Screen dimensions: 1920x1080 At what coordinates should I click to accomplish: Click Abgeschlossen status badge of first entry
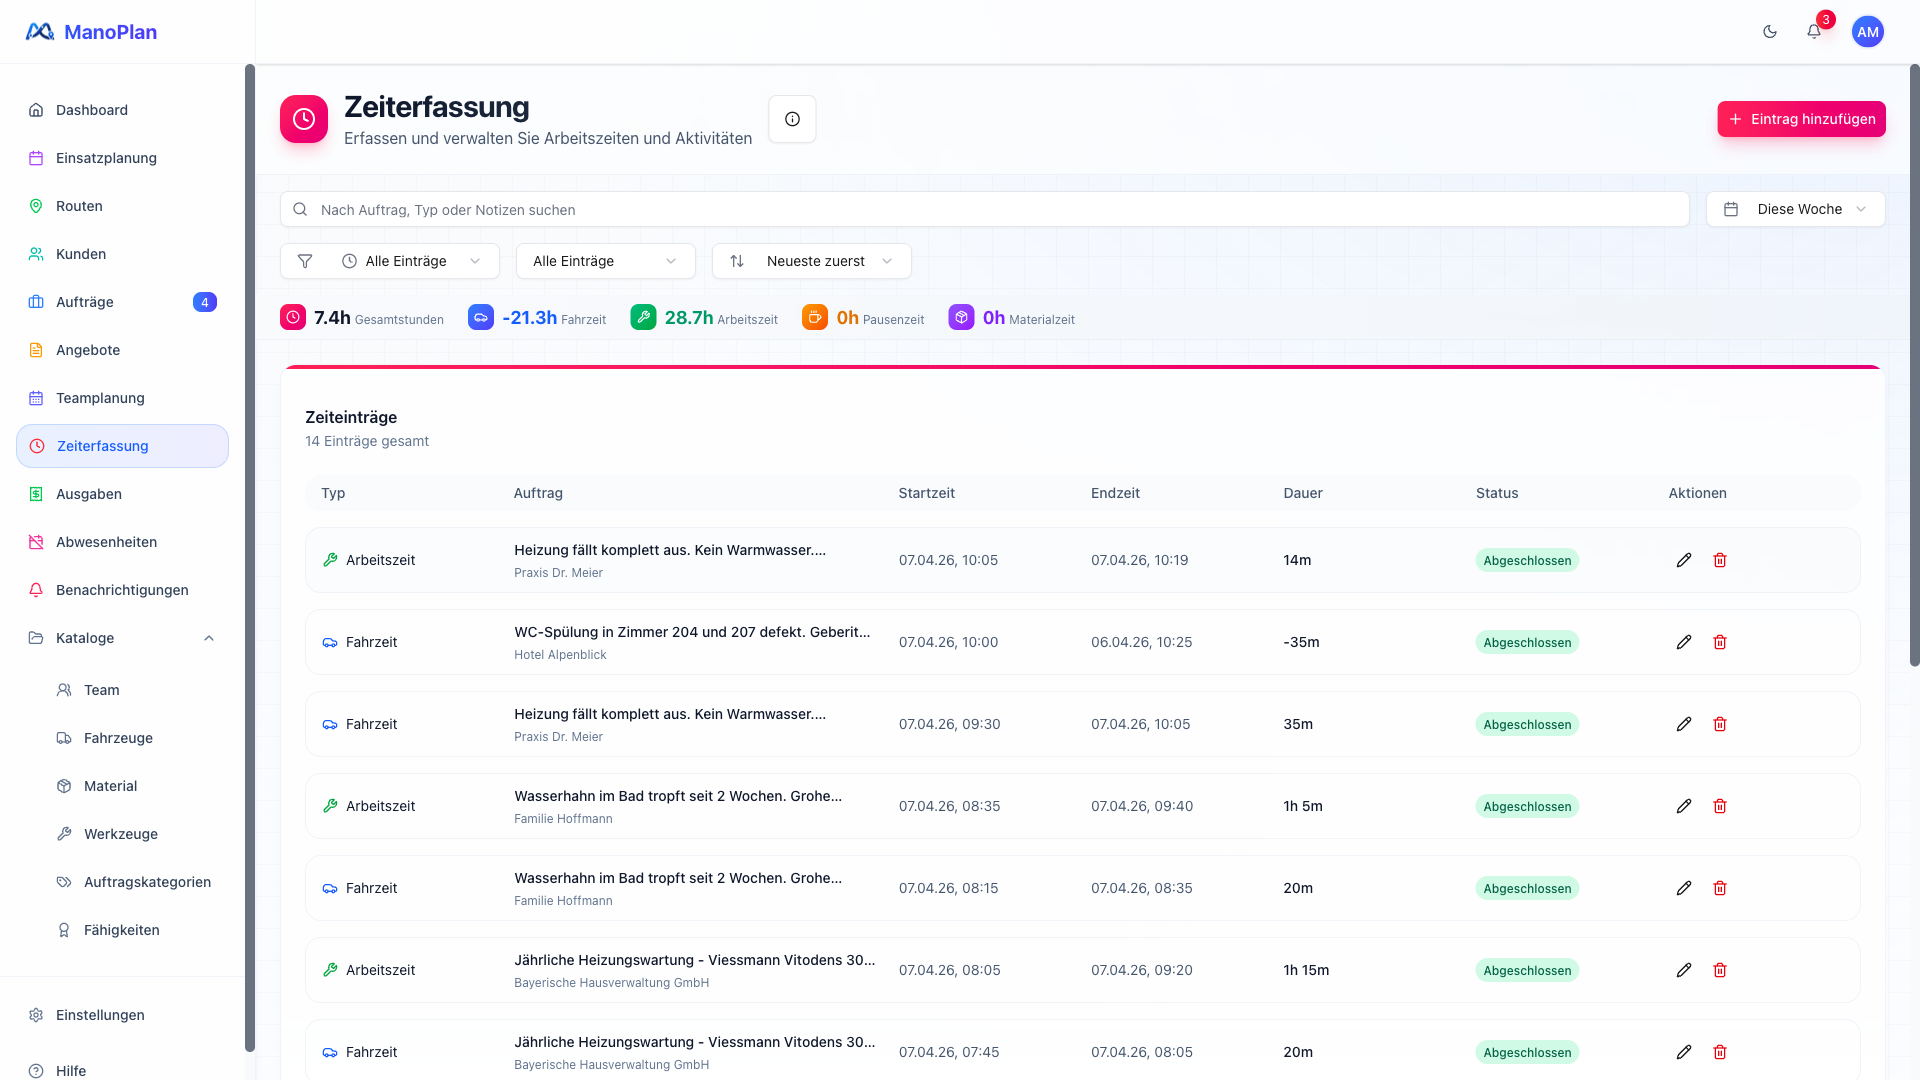pos(1527,561)
